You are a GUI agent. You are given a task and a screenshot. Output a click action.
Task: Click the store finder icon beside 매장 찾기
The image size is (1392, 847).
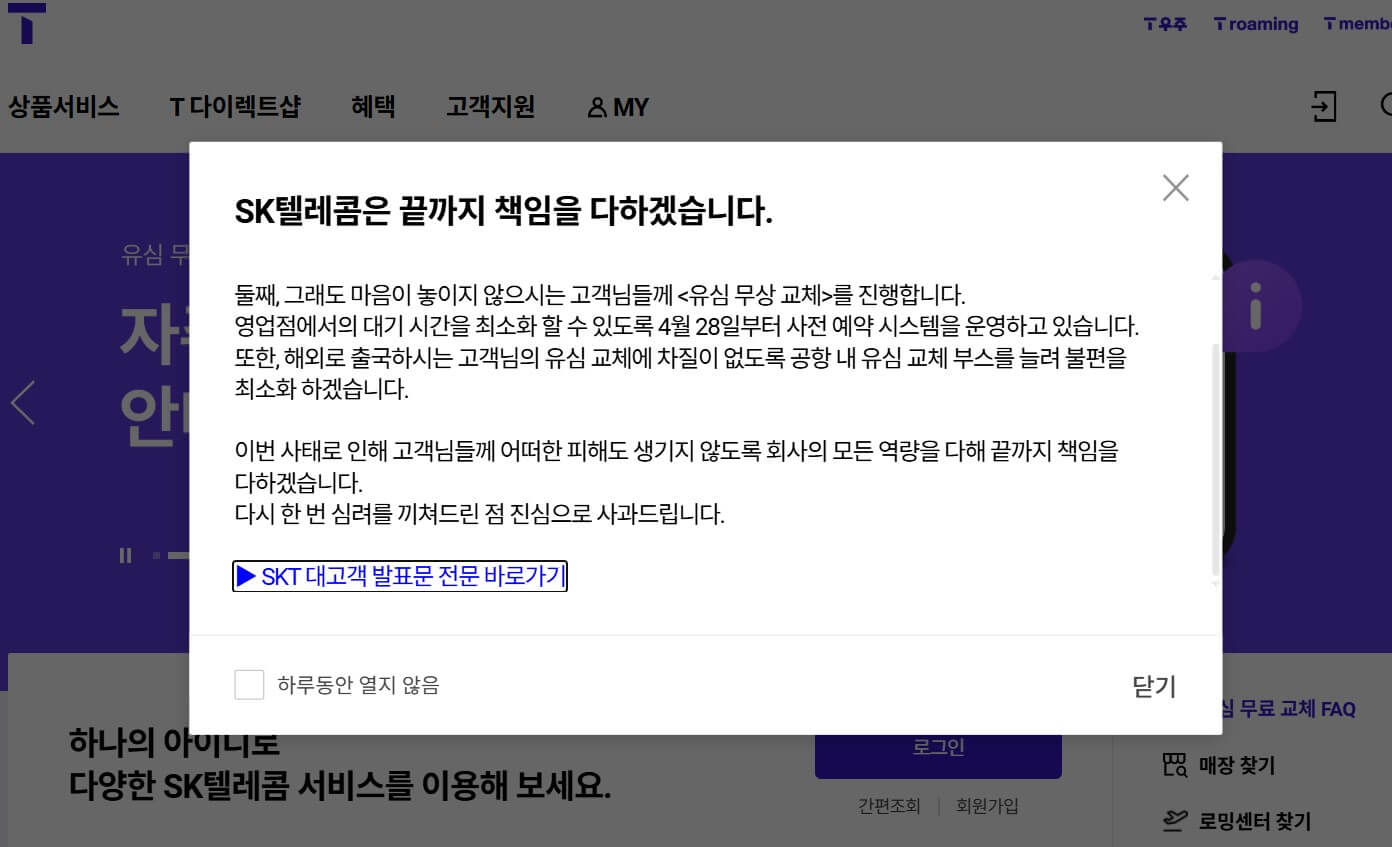[x=1175, y=766]
